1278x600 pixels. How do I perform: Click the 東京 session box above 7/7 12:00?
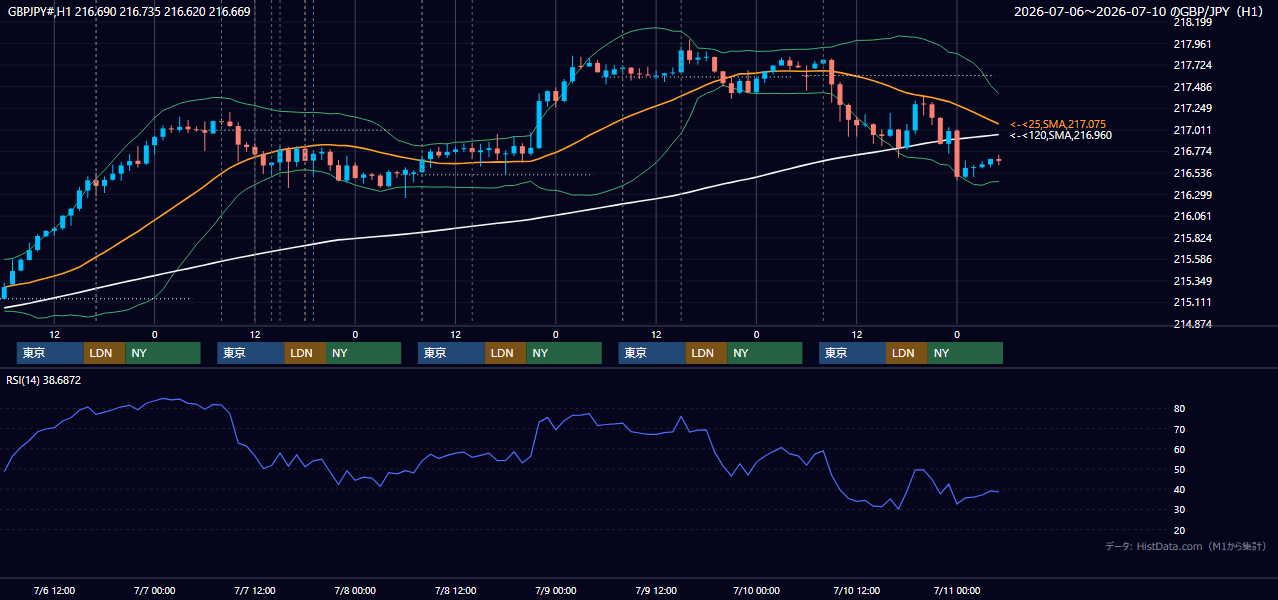point(251,353)
